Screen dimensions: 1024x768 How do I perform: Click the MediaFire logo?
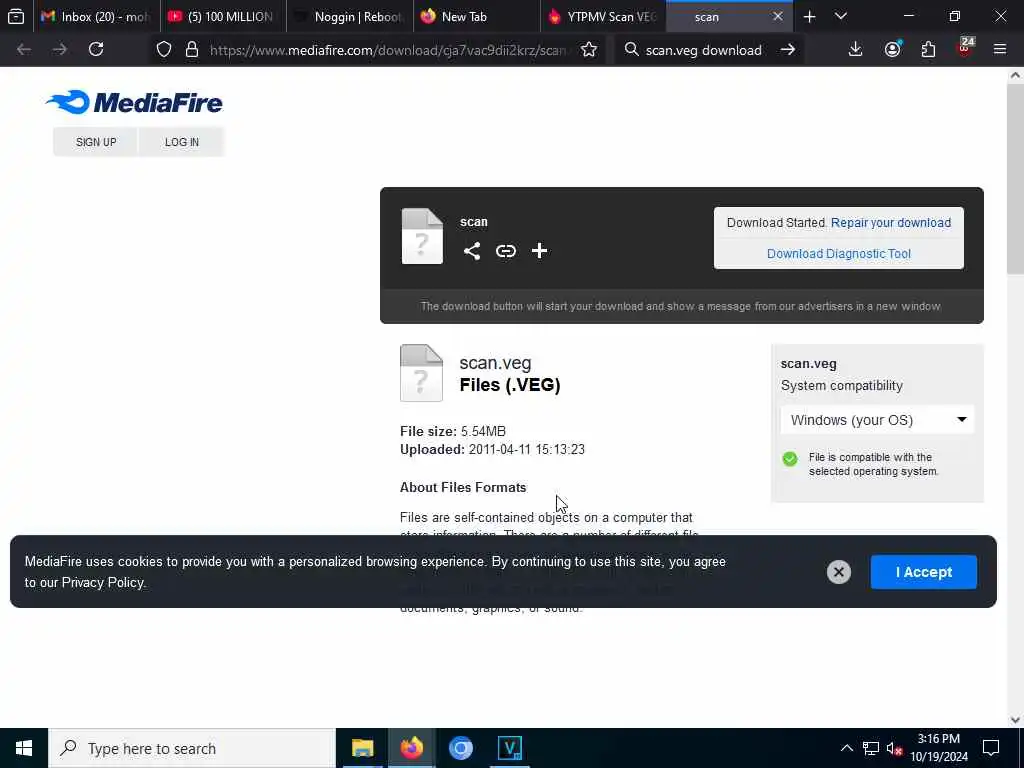tap(134, 103)
